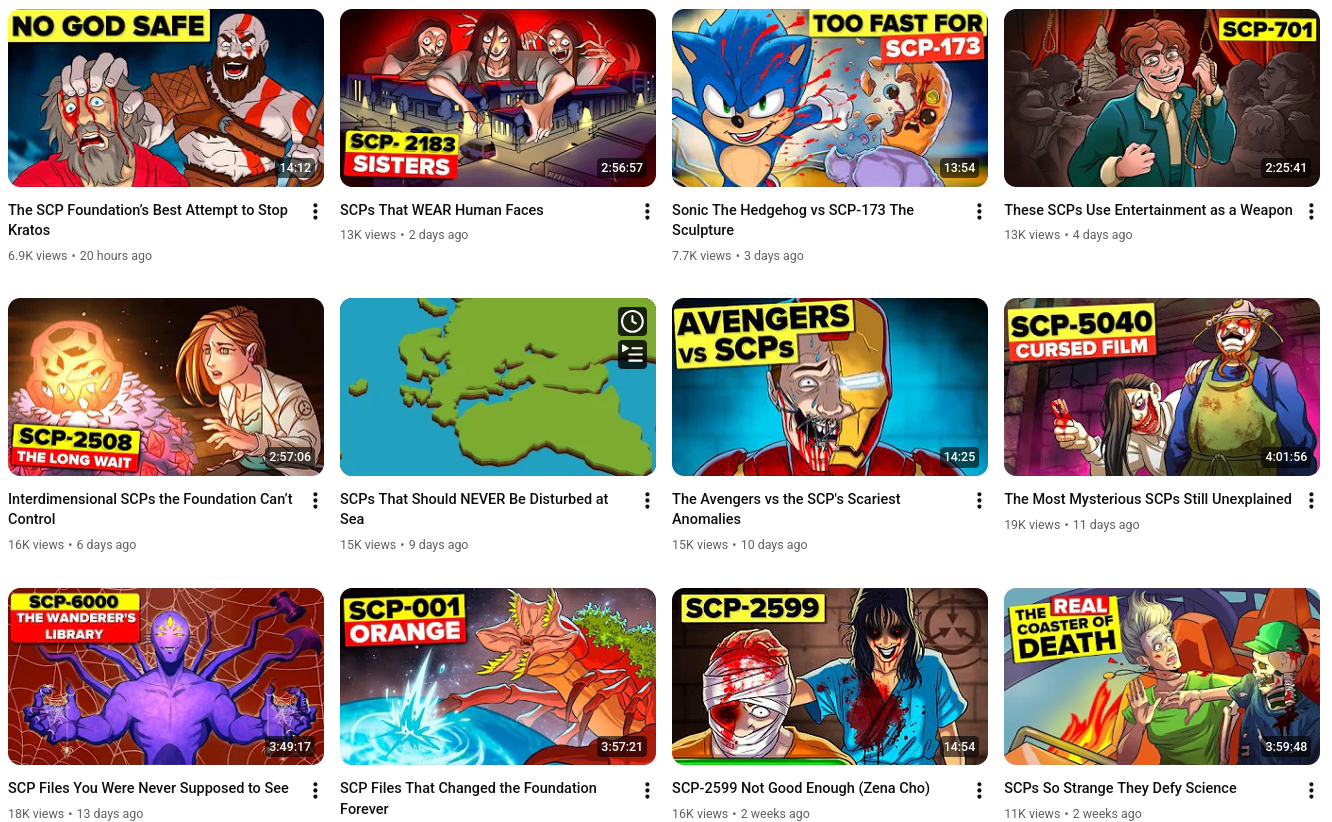Viewport: 1332px width, 822px height.
Task: Open options menu for Interdimensional SCPs video
Action: pos(315,501)
